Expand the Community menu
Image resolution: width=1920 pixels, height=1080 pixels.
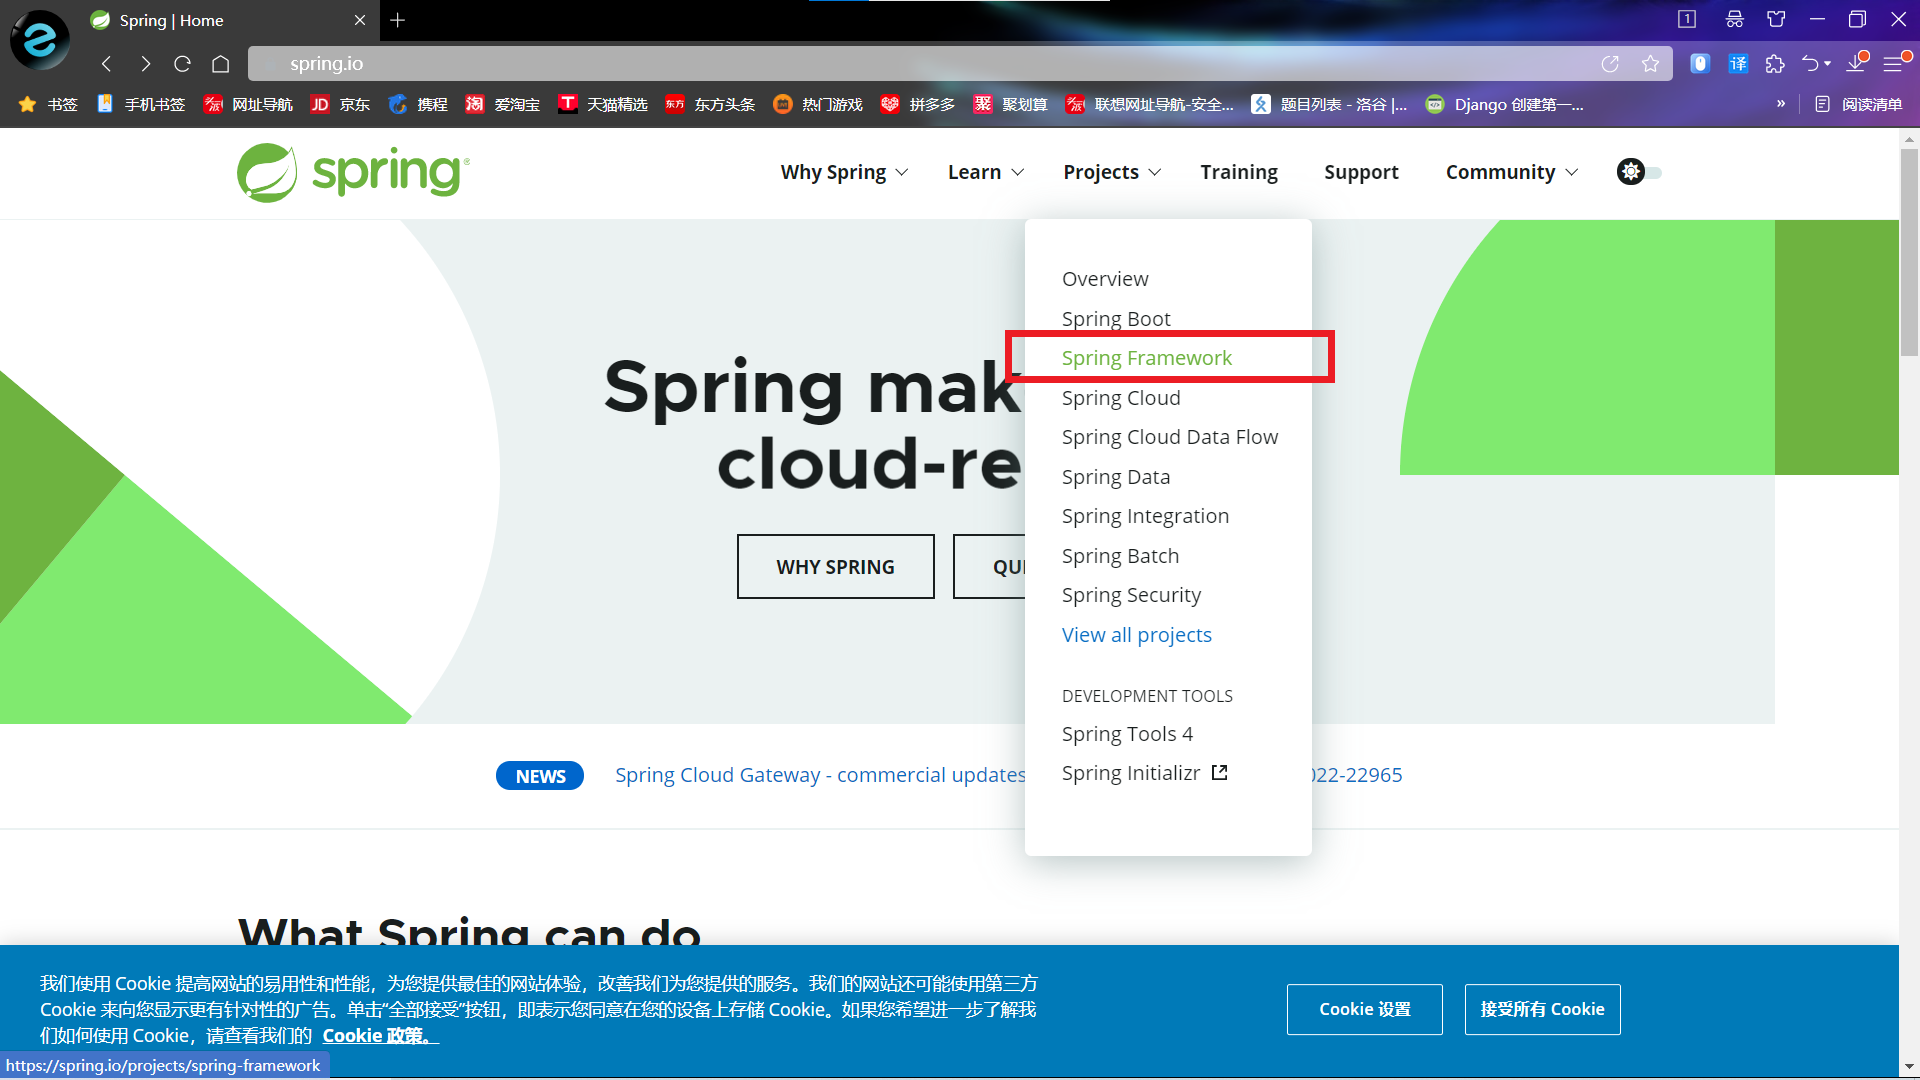coord(1512,172)
